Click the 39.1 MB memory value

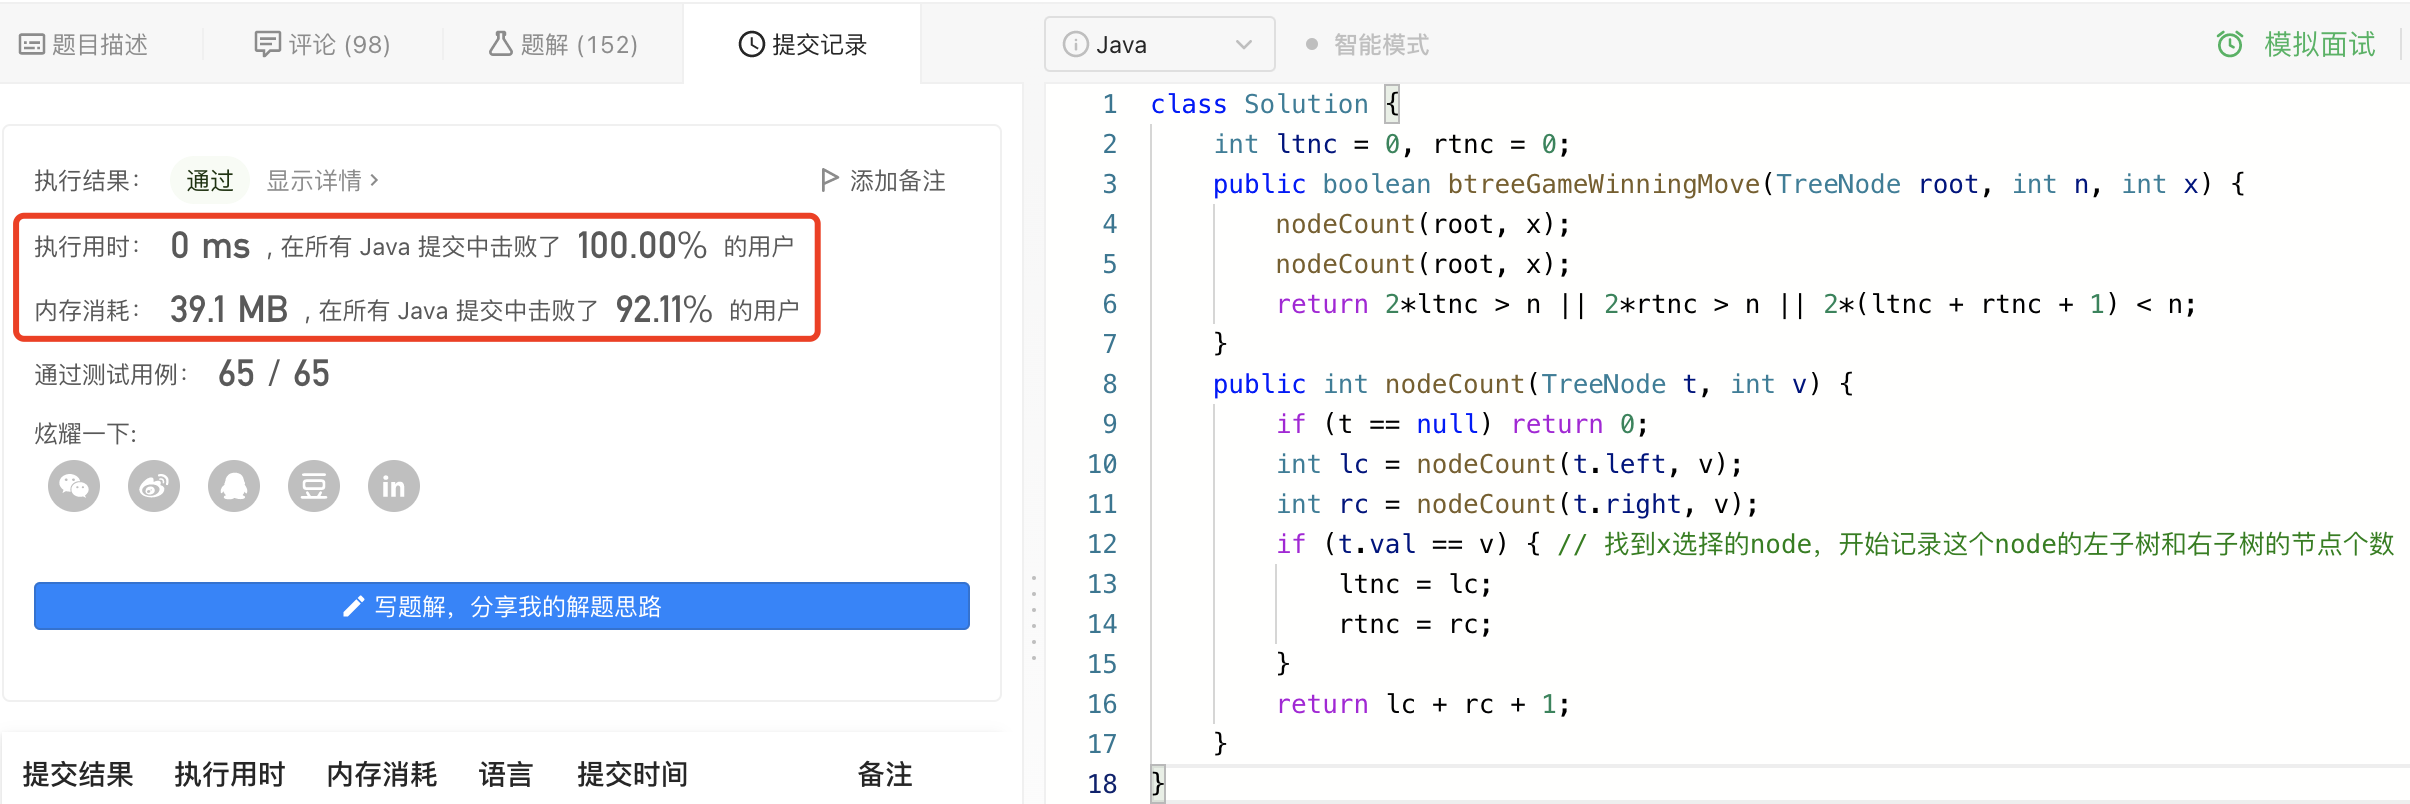[x=229, y=309]
